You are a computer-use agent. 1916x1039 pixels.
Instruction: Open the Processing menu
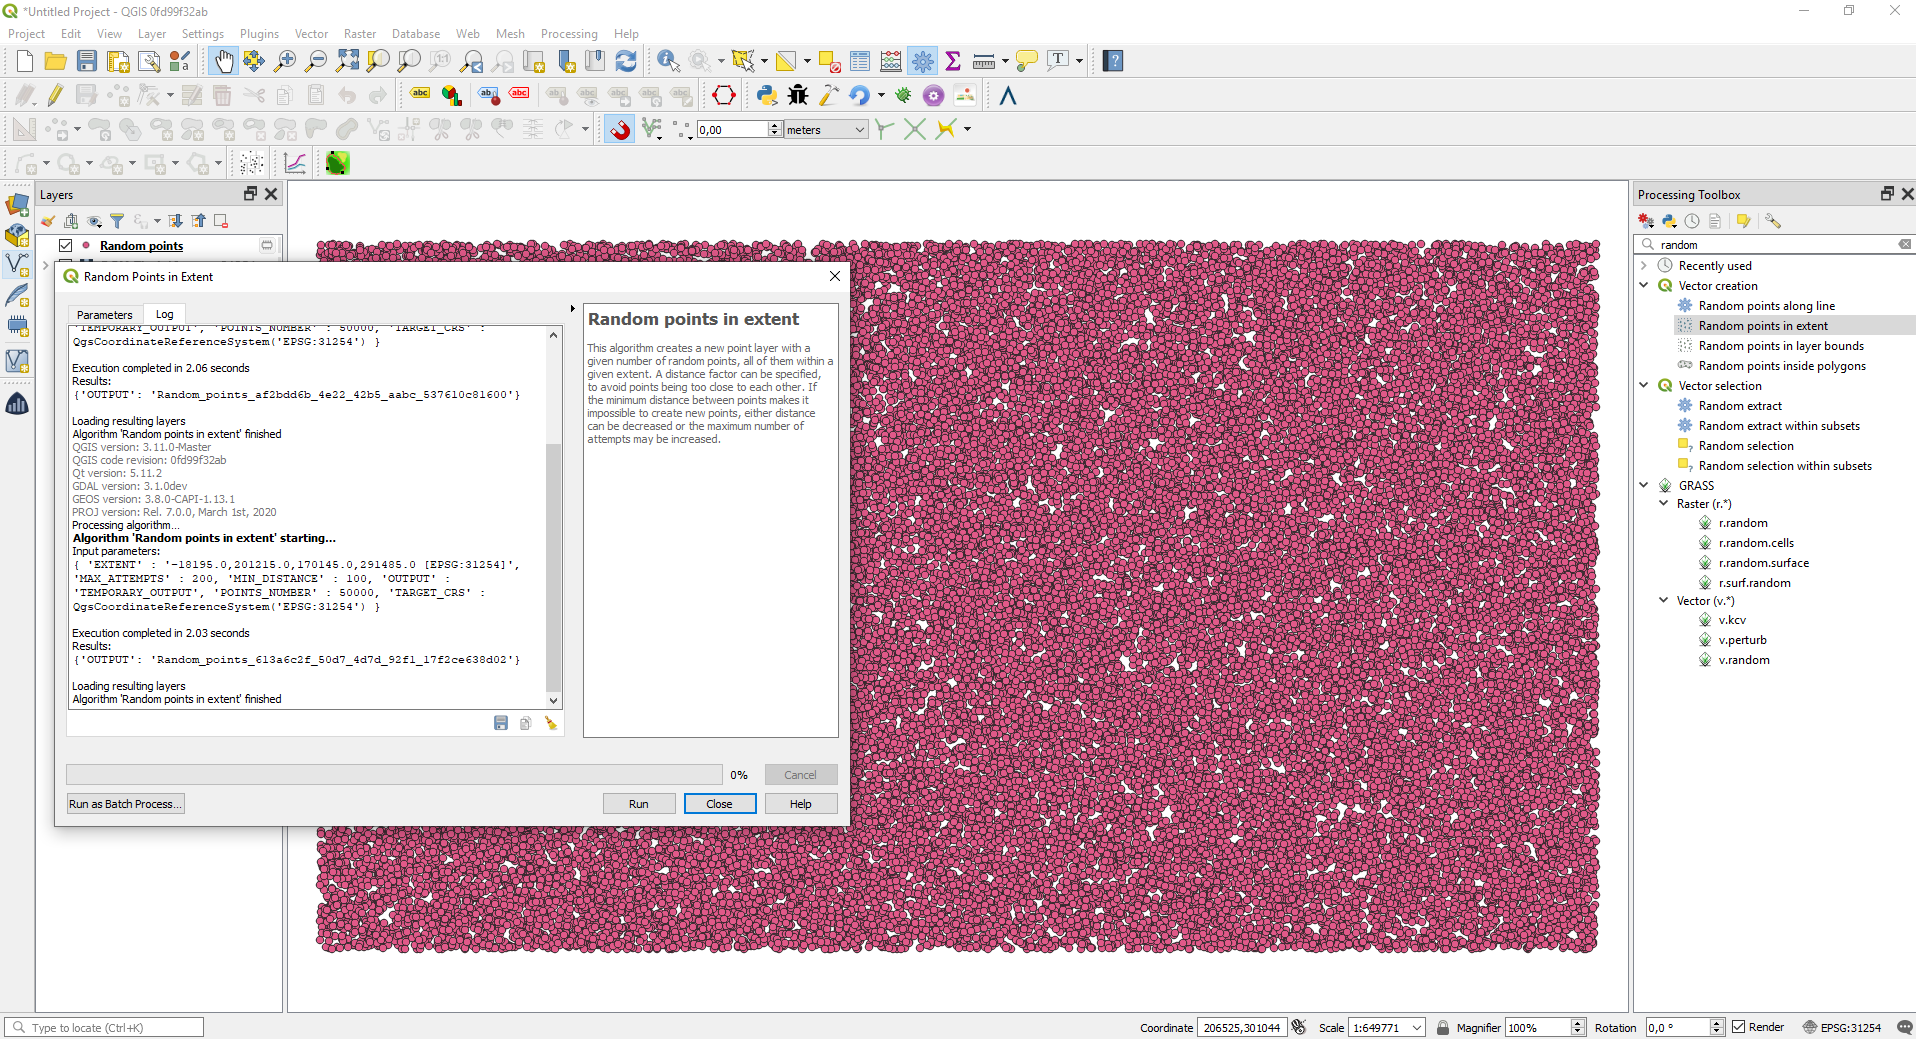[x=568, y=34]
